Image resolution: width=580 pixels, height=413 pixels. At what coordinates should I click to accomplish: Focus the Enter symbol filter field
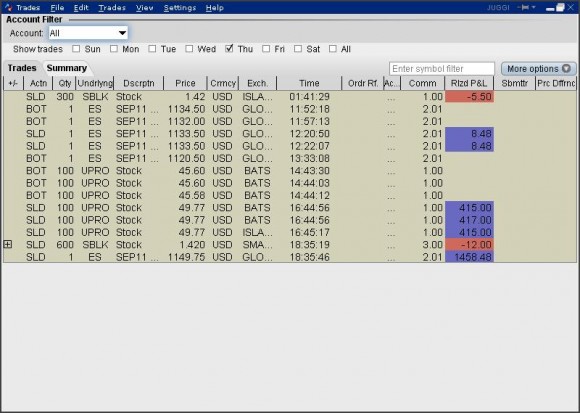click(x=442, y=69)
